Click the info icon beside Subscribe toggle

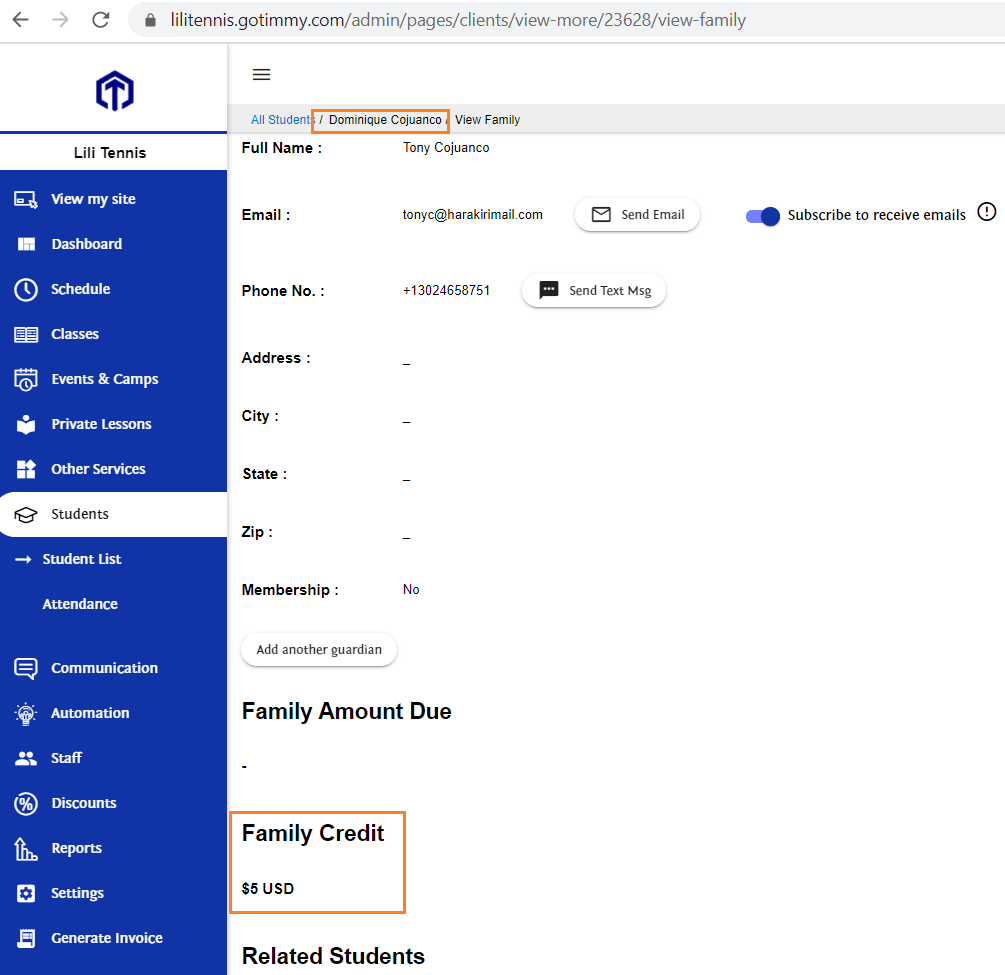(x=986, y=212)
